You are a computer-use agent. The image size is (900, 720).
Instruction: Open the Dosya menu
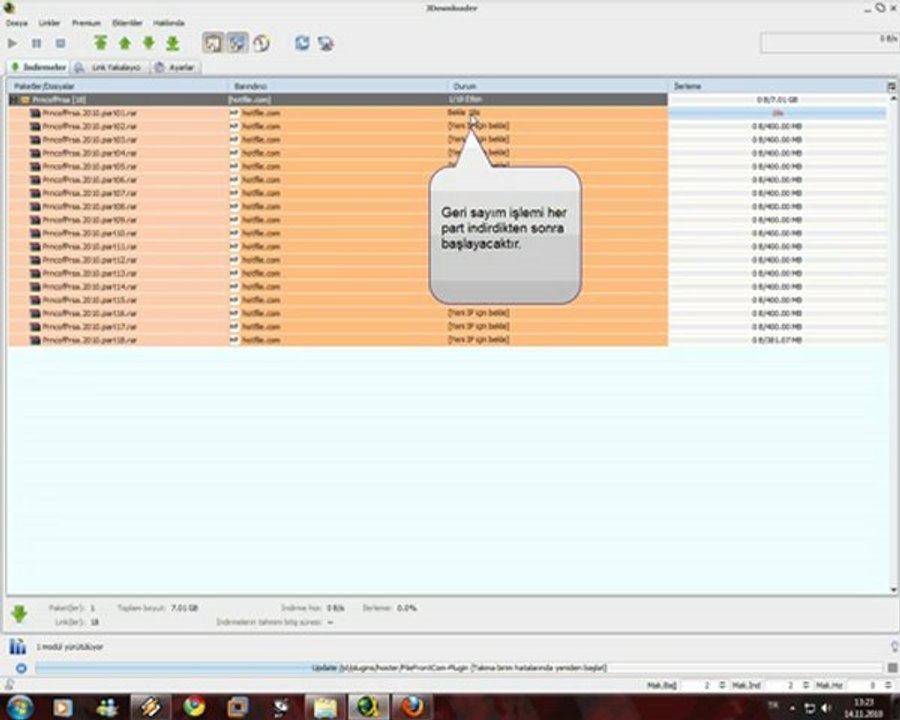(17, 23)
